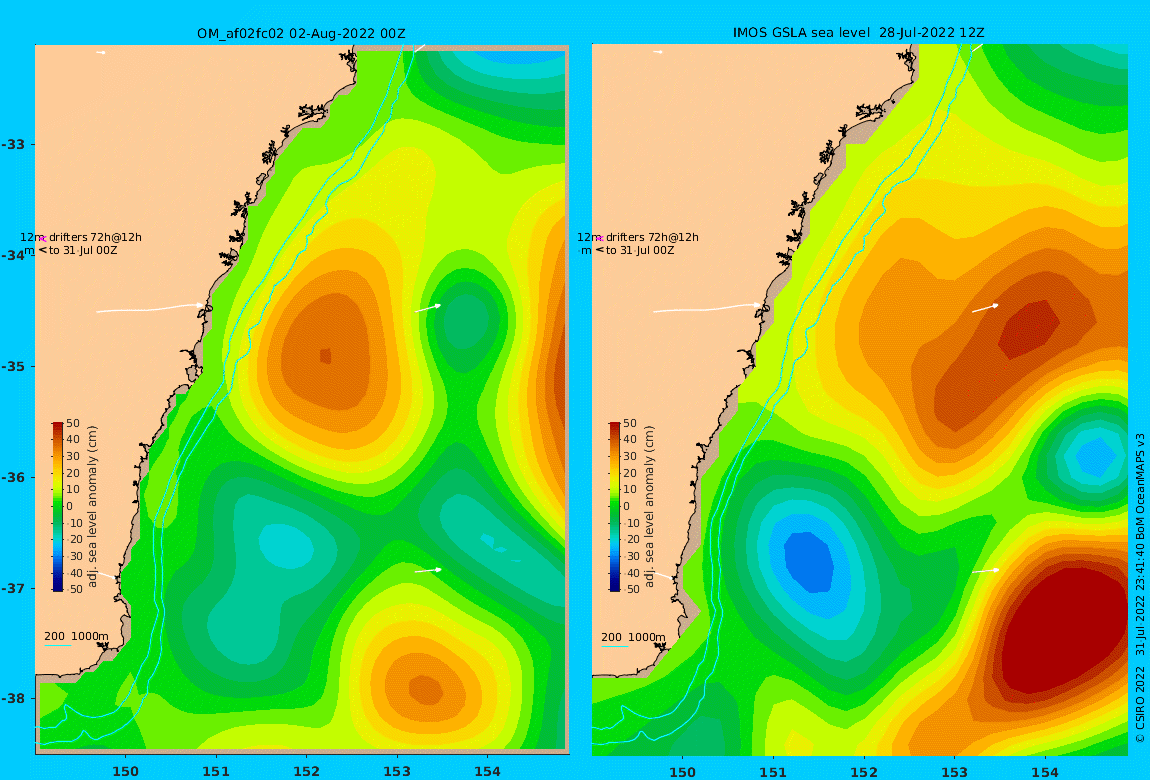Viewport: 1150px width, 780px height.
Task: Click longitude label 154 under the left map
Action: tap(488, 771)
